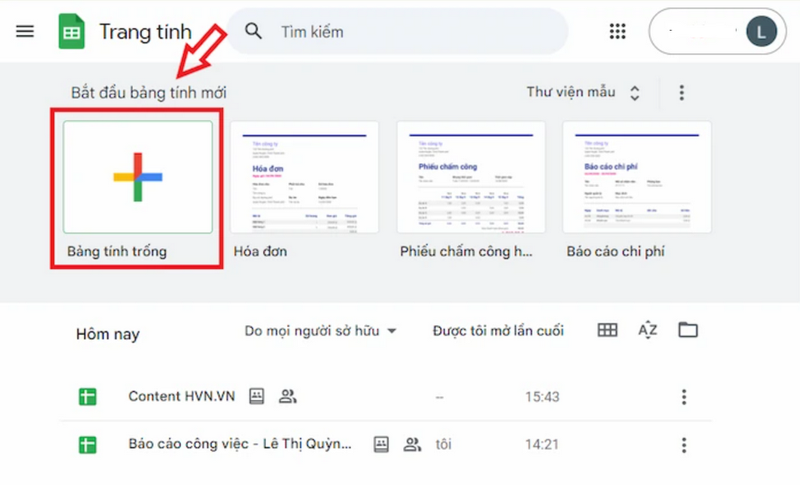The height and width of the screenshot is (485, 800).
Task: Open template section more options menu
Action: point(682,93)
